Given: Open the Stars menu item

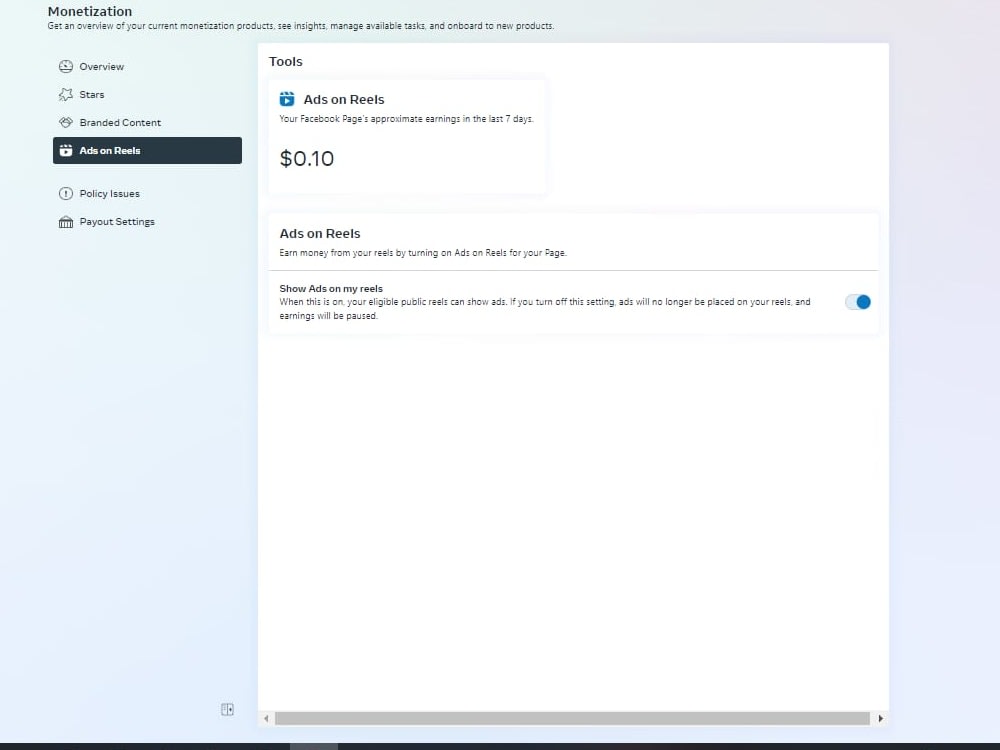Looking at the screenshot, I should click(147, 94).
